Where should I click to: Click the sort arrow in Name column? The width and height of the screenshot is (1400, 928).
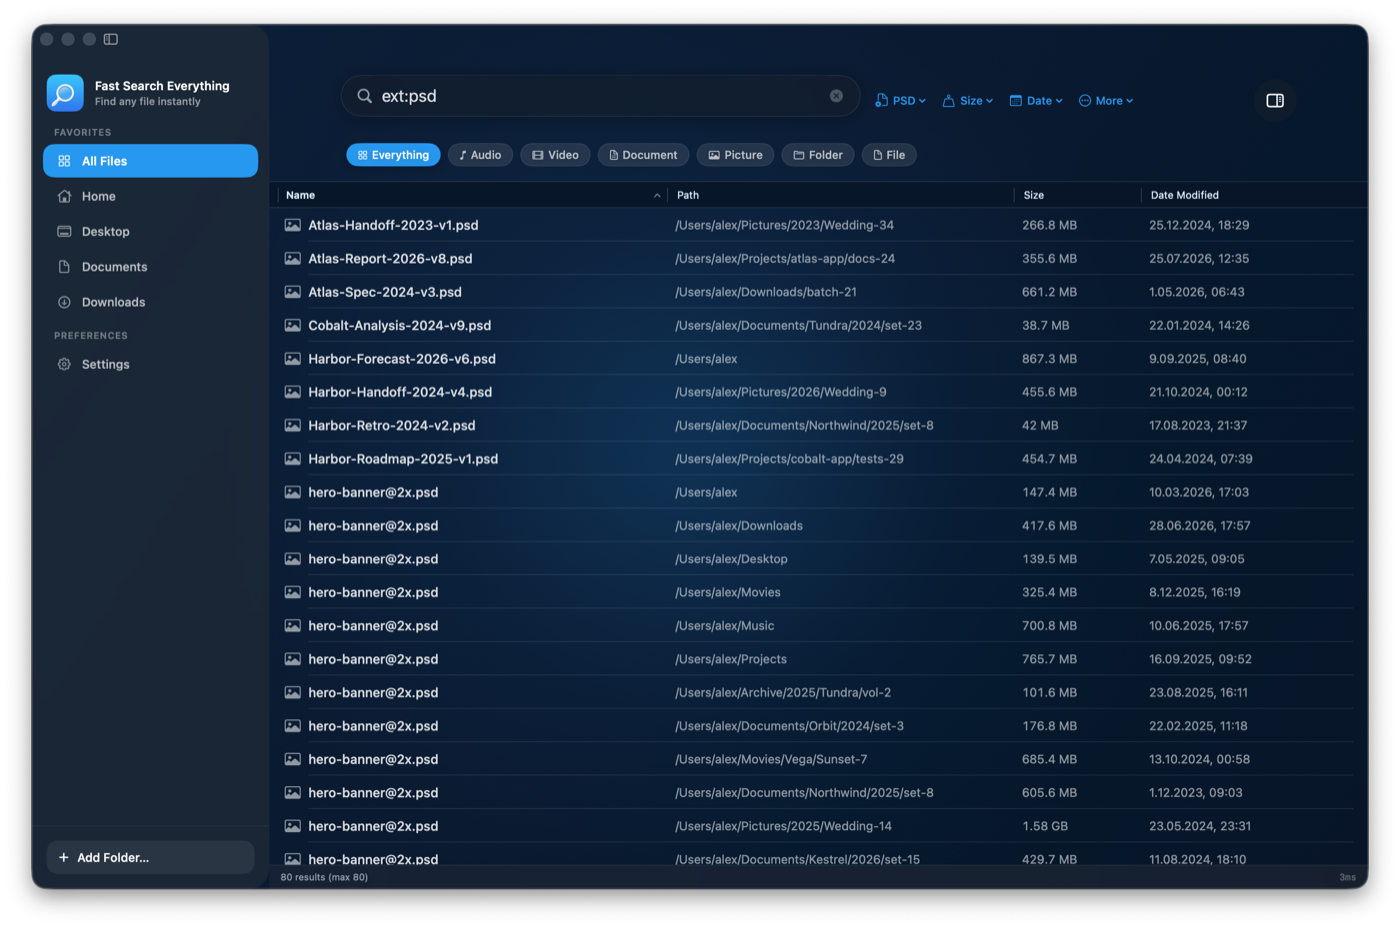click(x=657, y=195)
